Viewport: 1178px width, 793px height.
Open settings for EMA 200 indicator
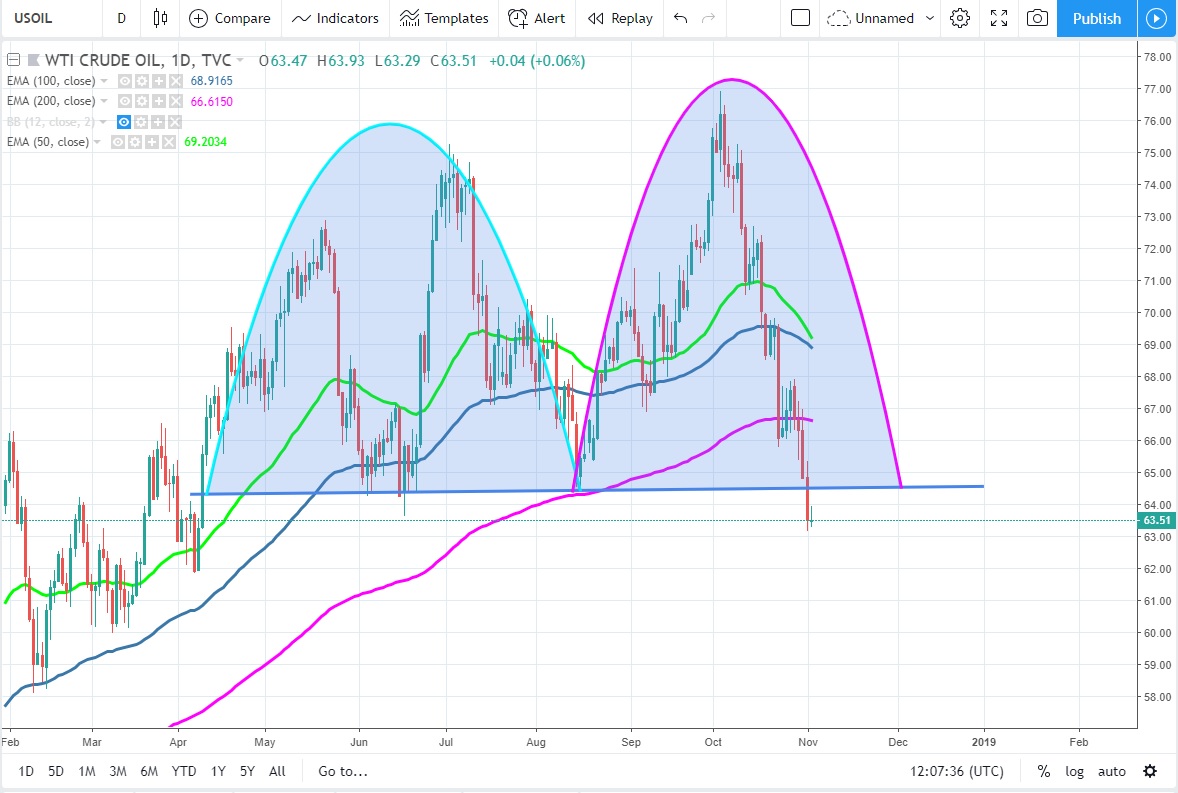[x=142, y=101]
